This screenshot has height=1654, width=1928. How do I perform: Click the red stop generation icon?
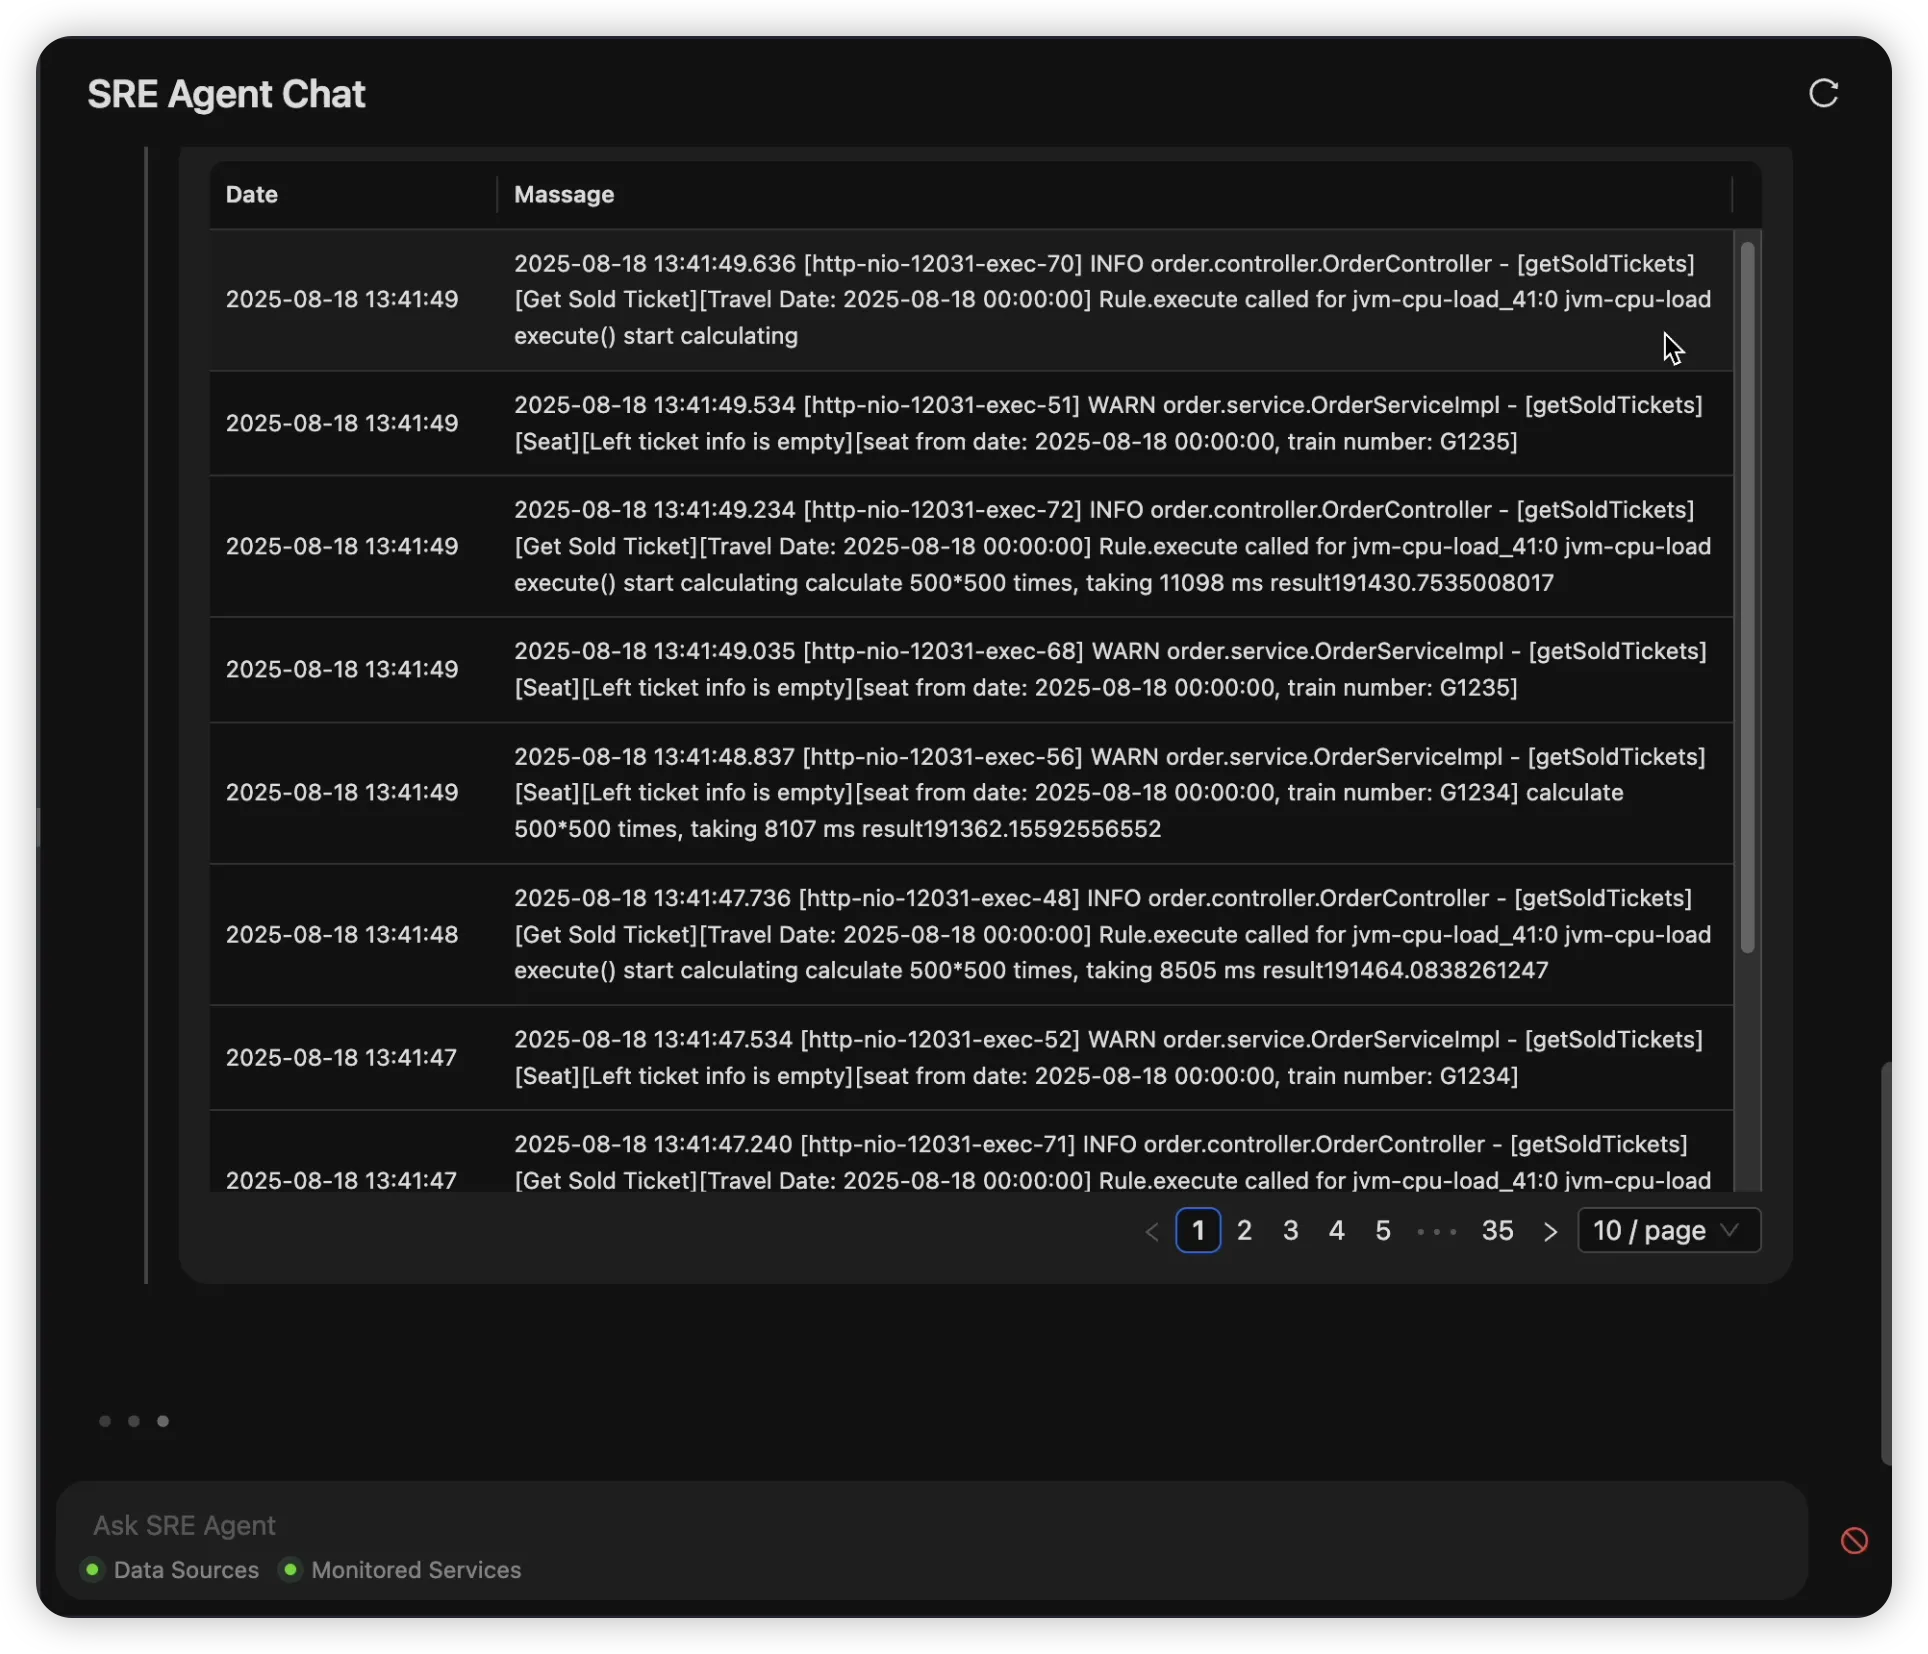[x=1854, y=1540]
